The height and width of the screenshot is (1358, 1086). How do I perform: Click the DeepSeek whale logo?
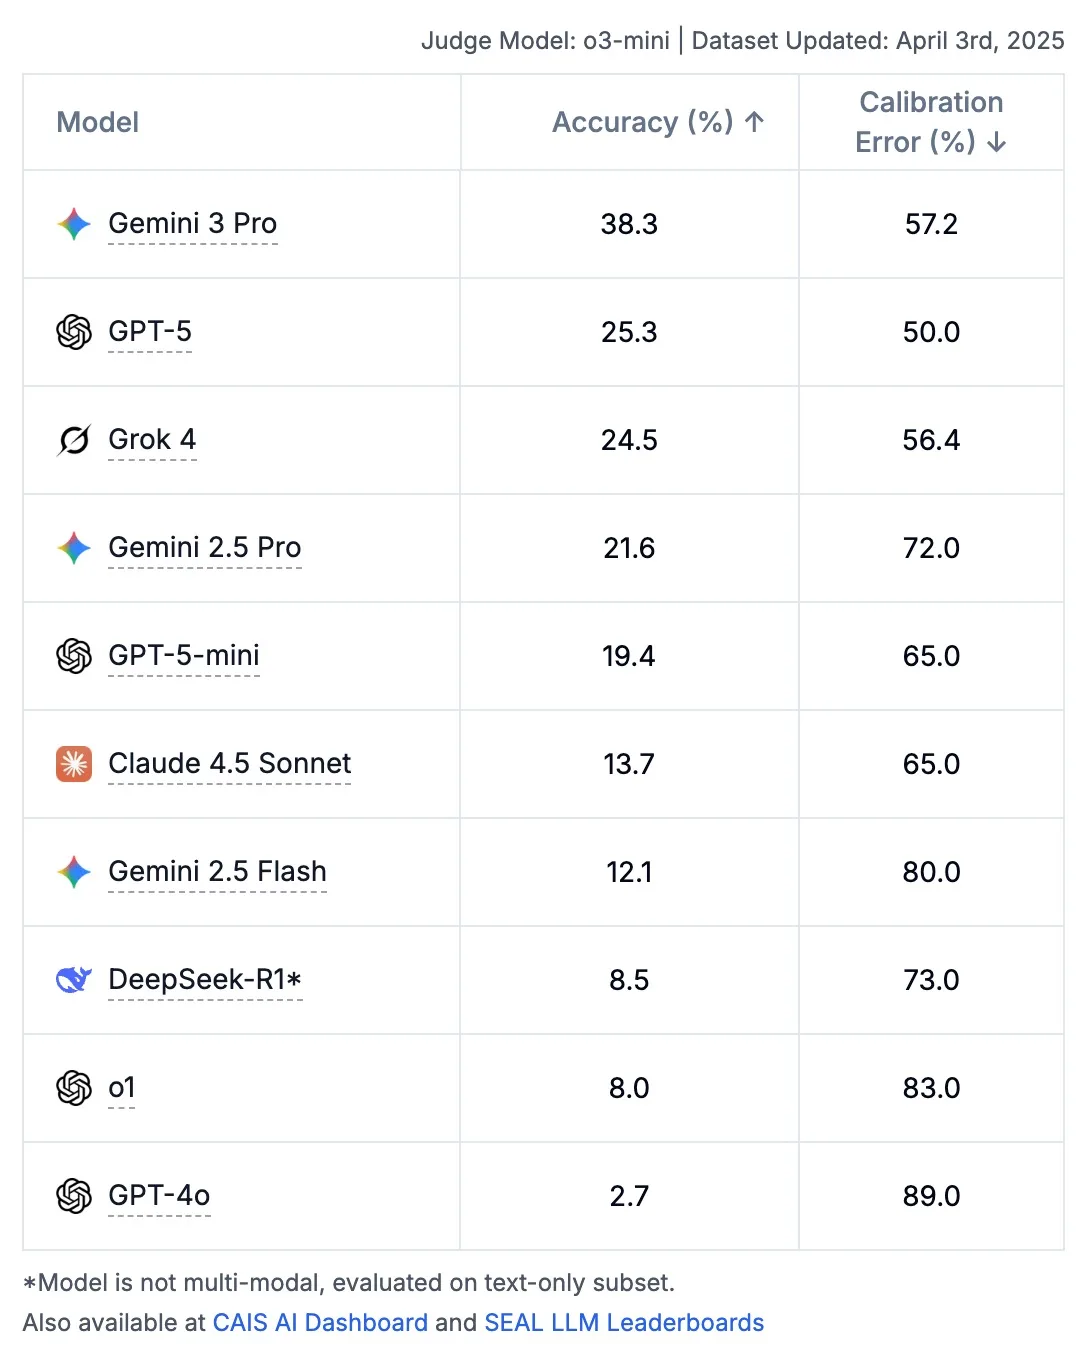click(74, 980)
